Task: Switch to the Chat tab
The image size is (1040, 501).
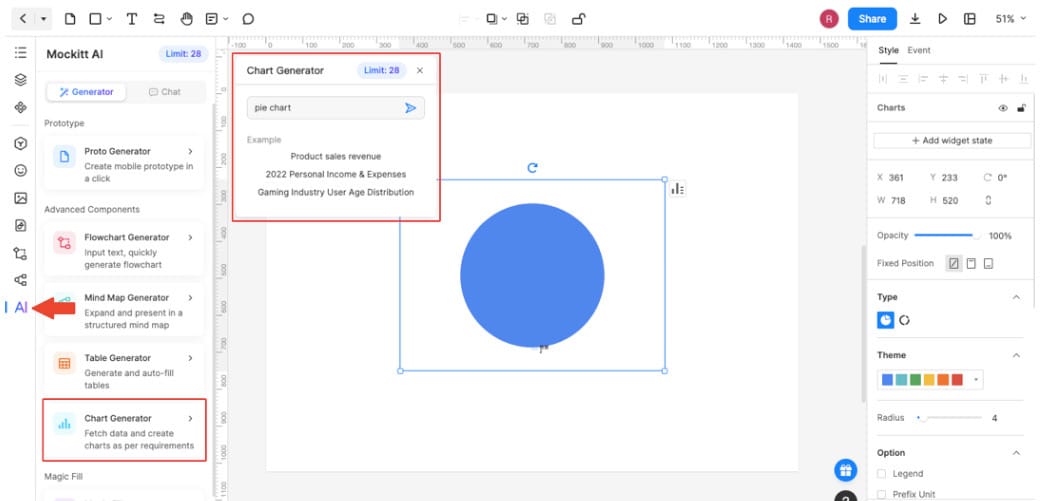Action: pyautogui.click(x=164, y=92)
